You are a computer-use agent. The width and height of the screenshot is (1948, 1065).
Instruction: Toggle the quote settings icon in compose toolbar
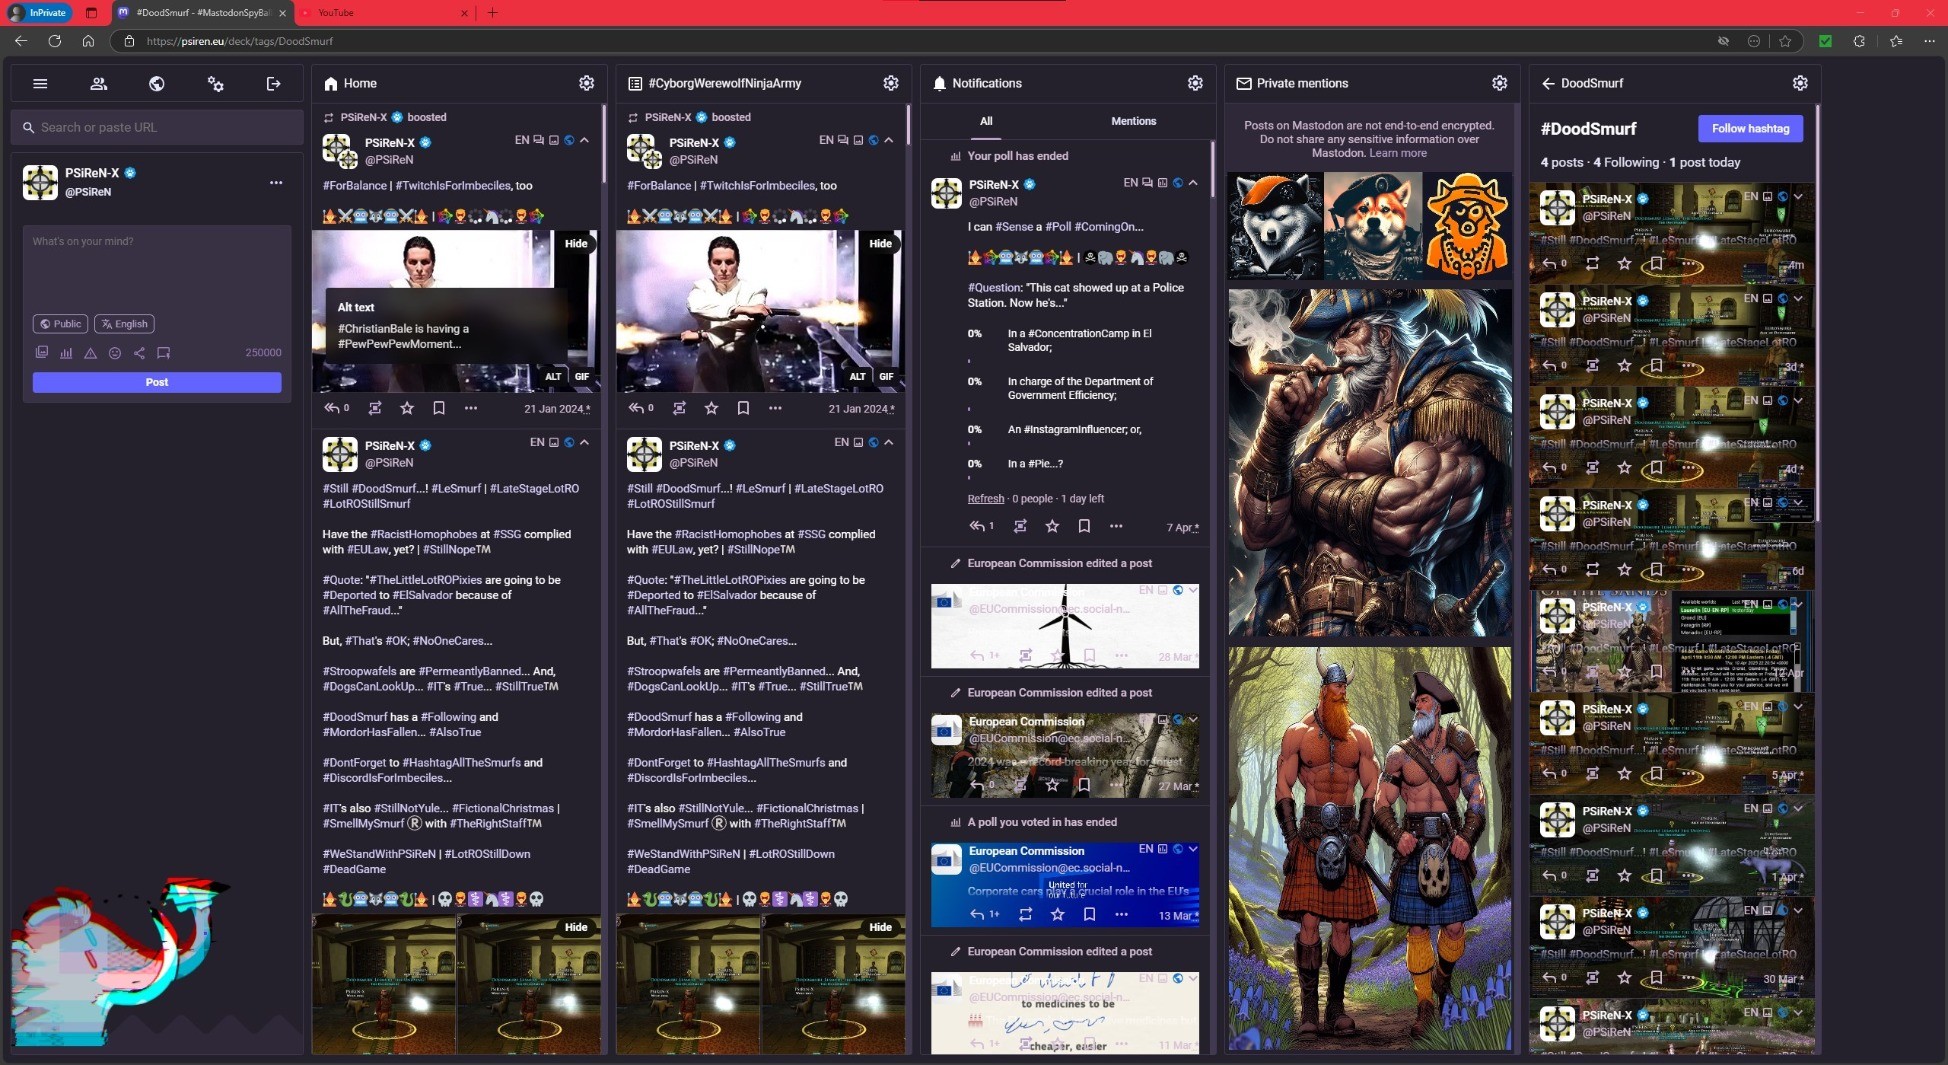pyautogui.click(x=164, y=353)
